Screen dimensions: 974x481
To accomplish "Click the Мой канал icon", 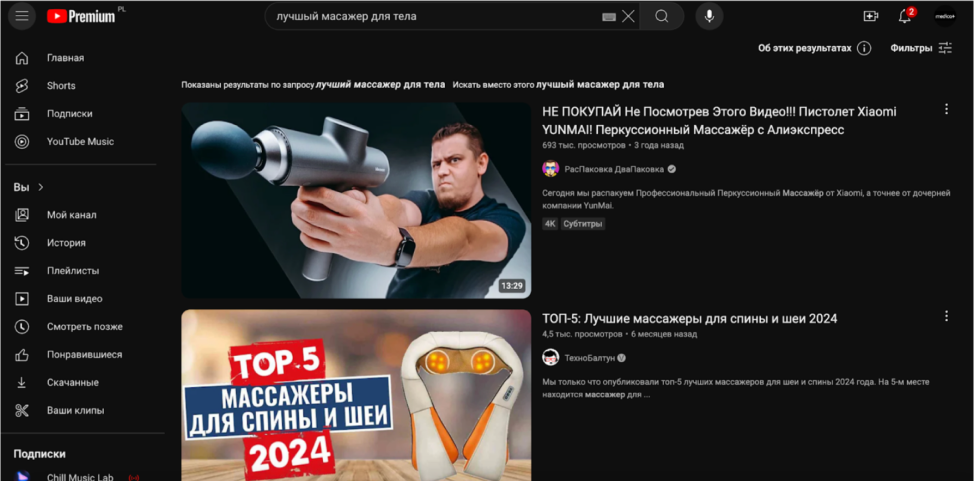I will pyautogui.click(x=22, y=215).
